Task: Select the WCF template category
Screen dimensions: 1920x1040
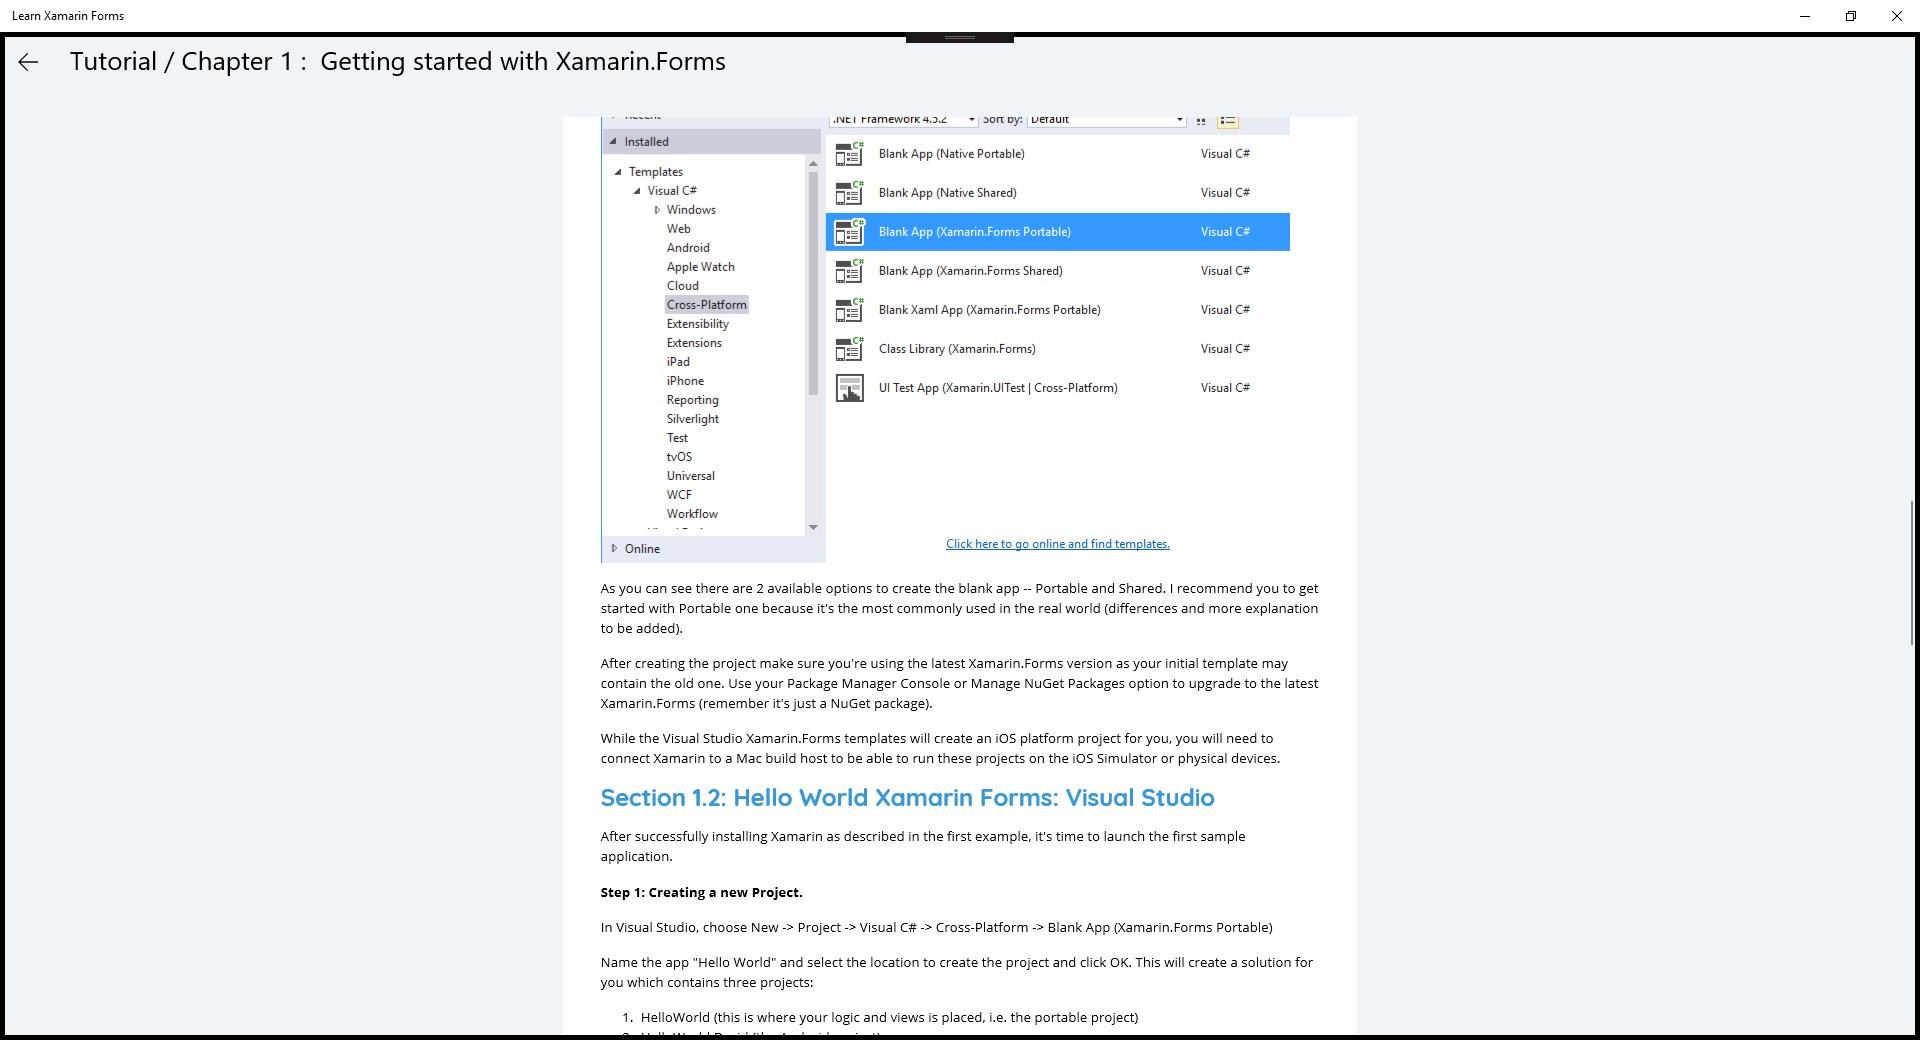Action: click(679, 495)
